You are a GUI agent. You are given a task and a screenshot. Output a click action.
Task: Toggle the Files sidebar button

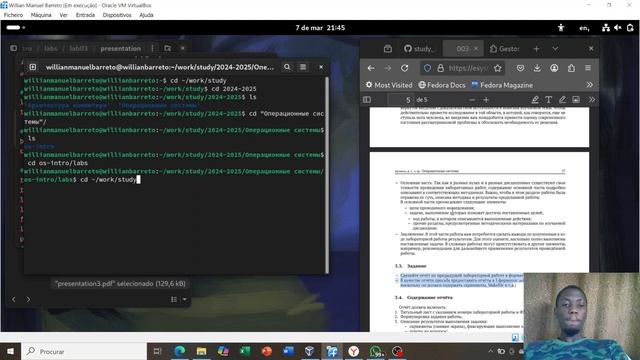13,48
